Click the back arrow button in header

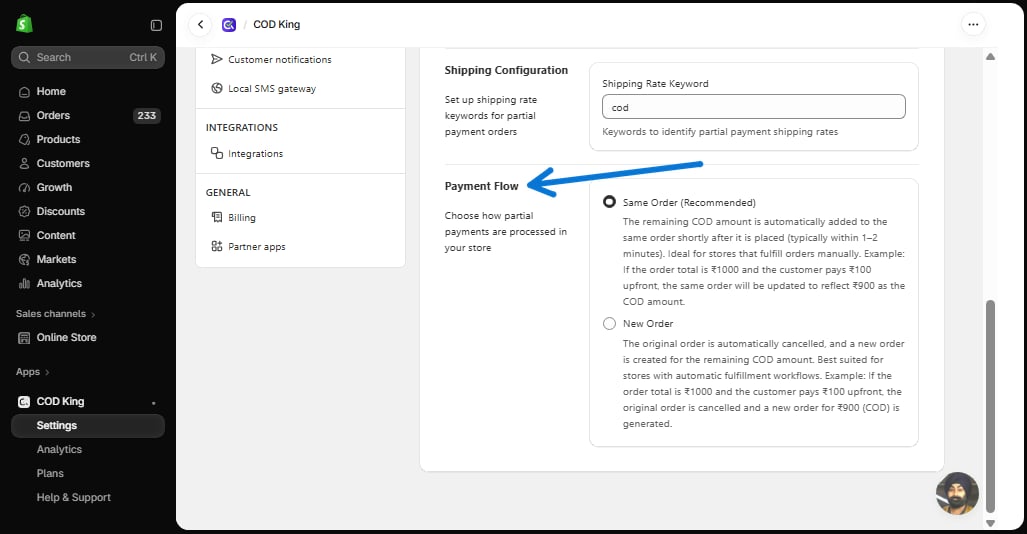pyautogui.click(x=200, y=25)
